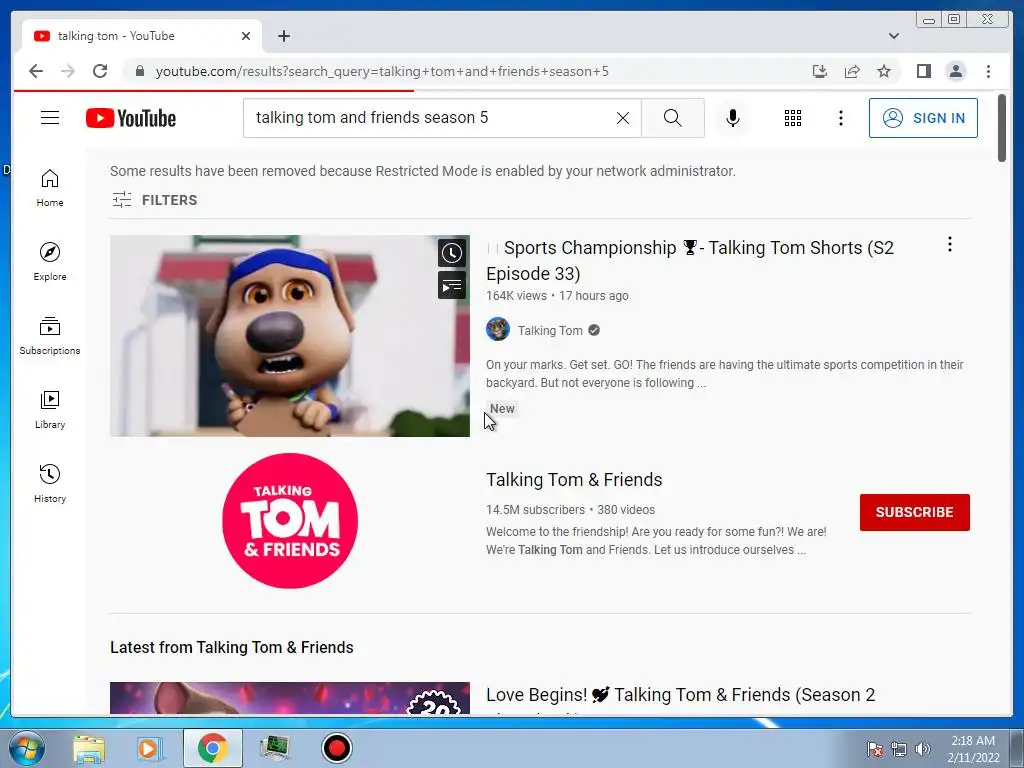Click the red record button taskbar icon
The height and width of the screenshot is (768, 1024).
(337, 748)
